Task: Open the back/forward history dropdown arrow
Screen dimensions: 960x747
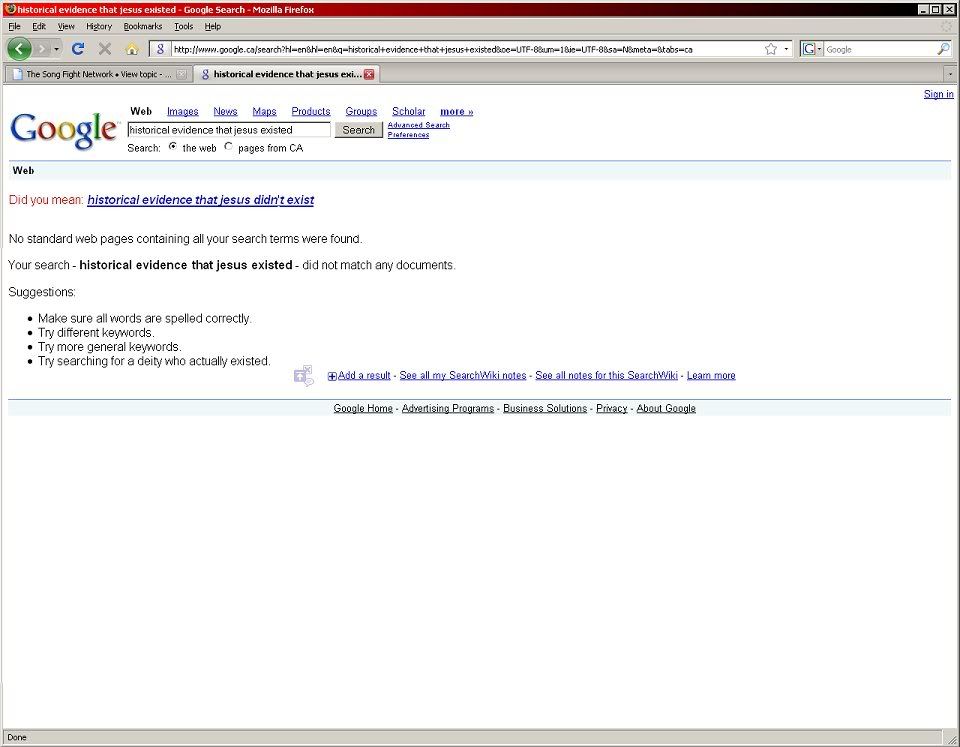Action: [56, 48]
